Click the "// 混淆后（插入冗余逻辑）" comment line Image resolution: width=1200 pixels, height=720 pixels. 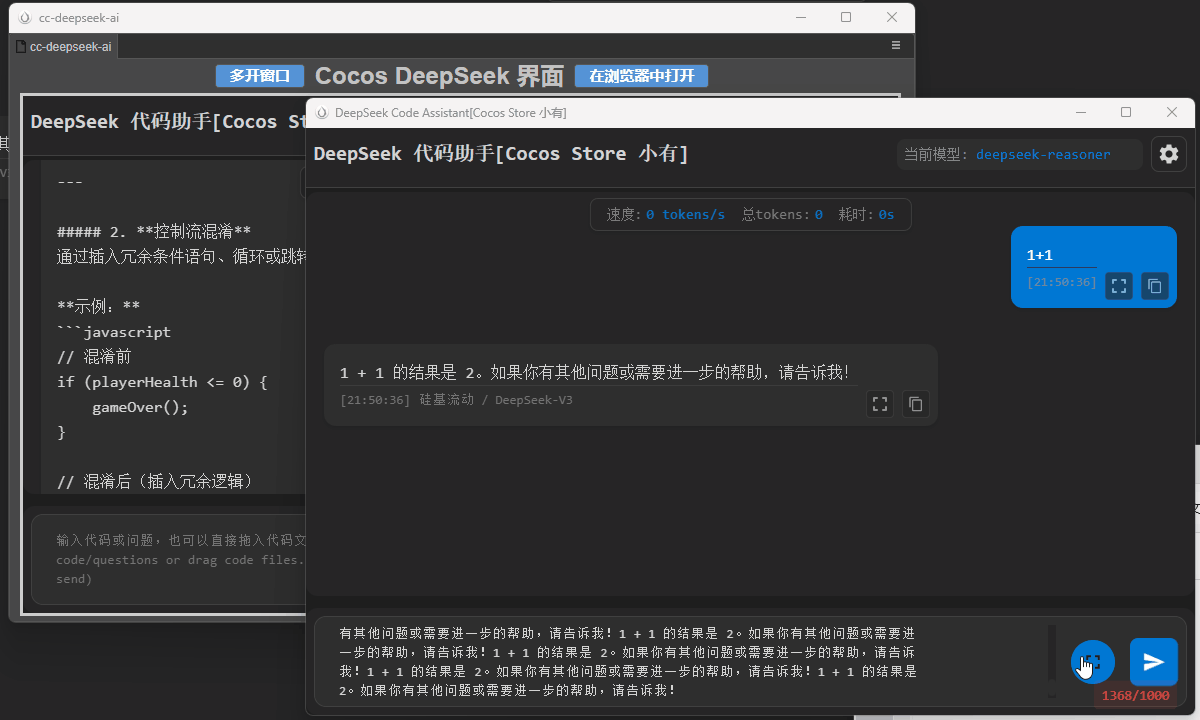pyautogui.click(x=156, y=482)
